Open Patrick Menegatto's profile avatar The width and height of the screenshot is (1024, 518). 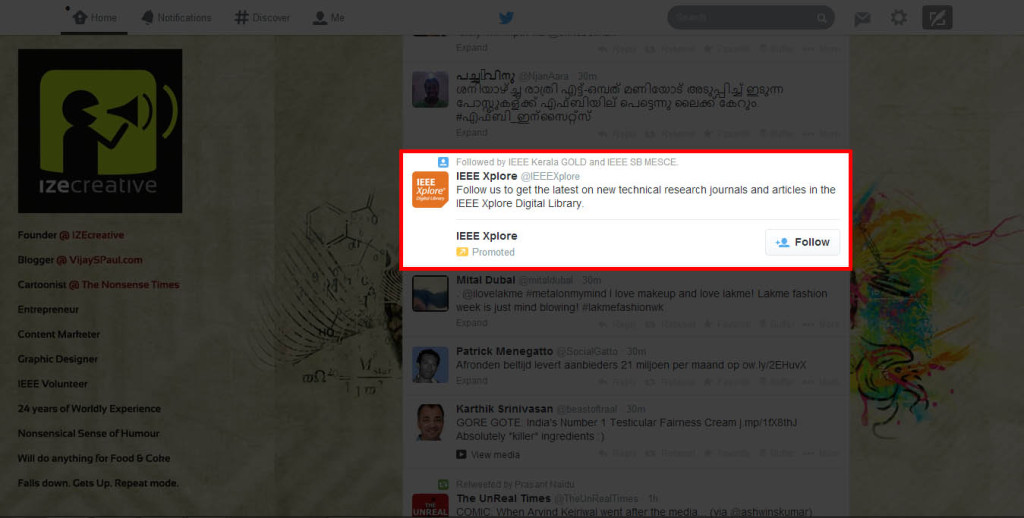tap(430, 364)
